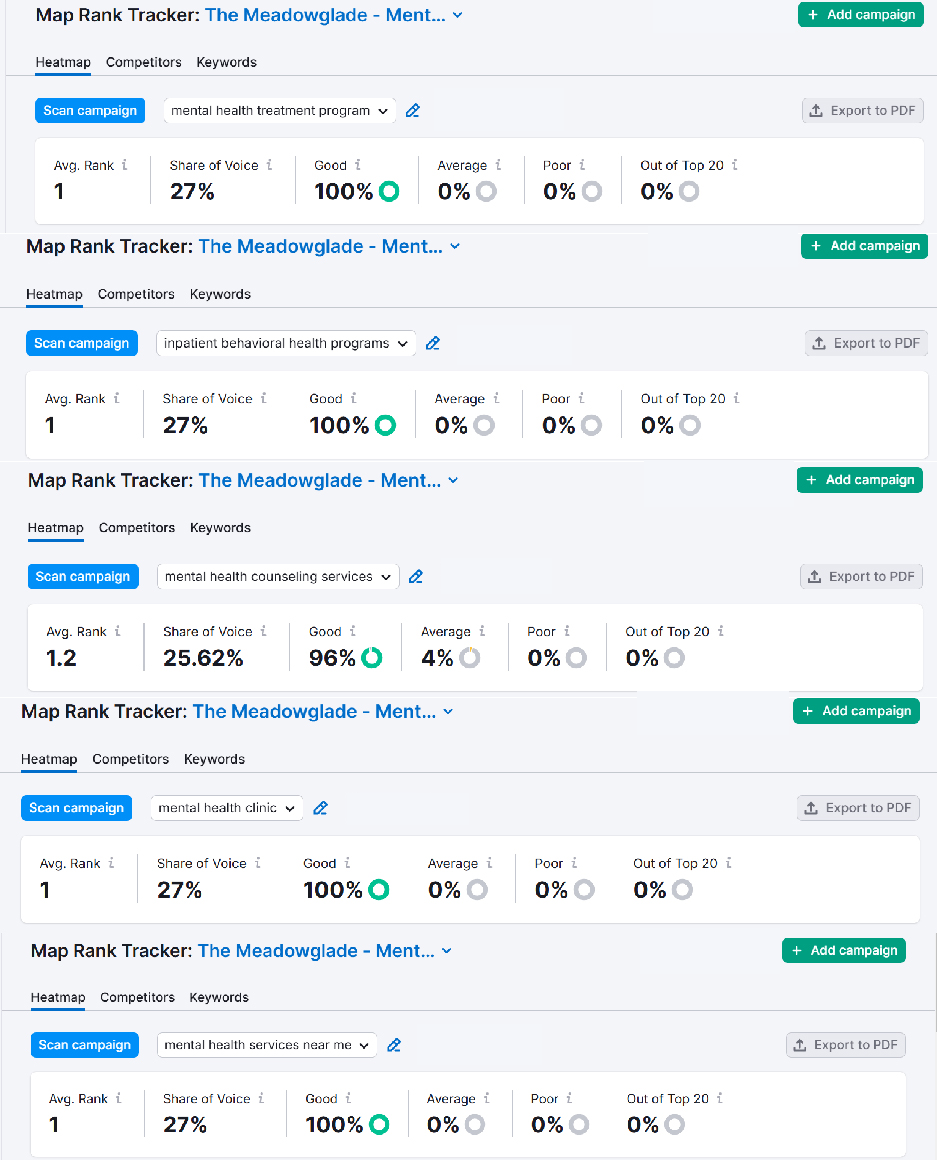The height and width of the screenshot is (1160, 937).
Task: Open the "mental health clinic" keyword dropdown
Action: click(226, 808)
